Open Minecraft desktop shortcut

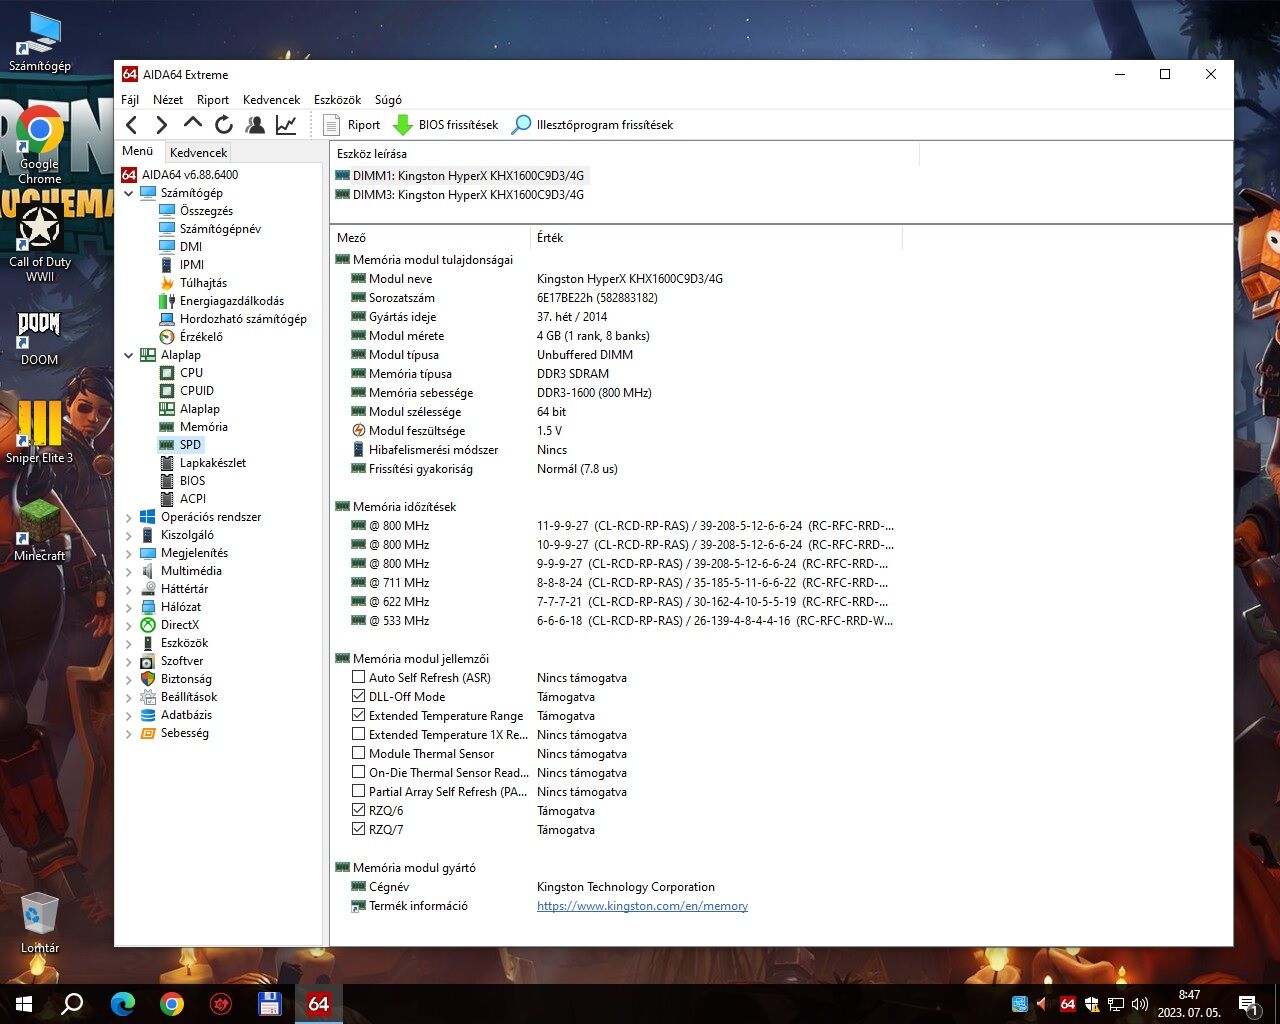click(x=40, y=530)
